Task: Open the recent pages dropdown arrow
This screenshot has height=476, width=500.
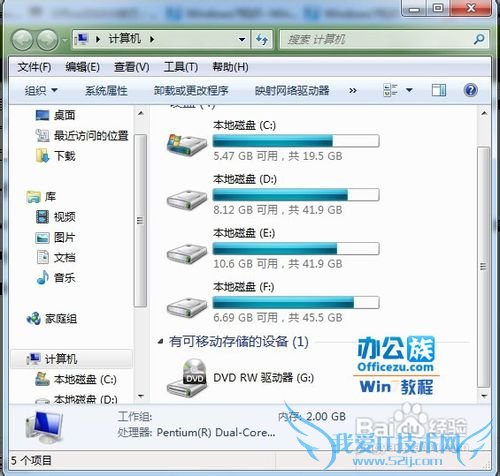Action: click(64, 40)
